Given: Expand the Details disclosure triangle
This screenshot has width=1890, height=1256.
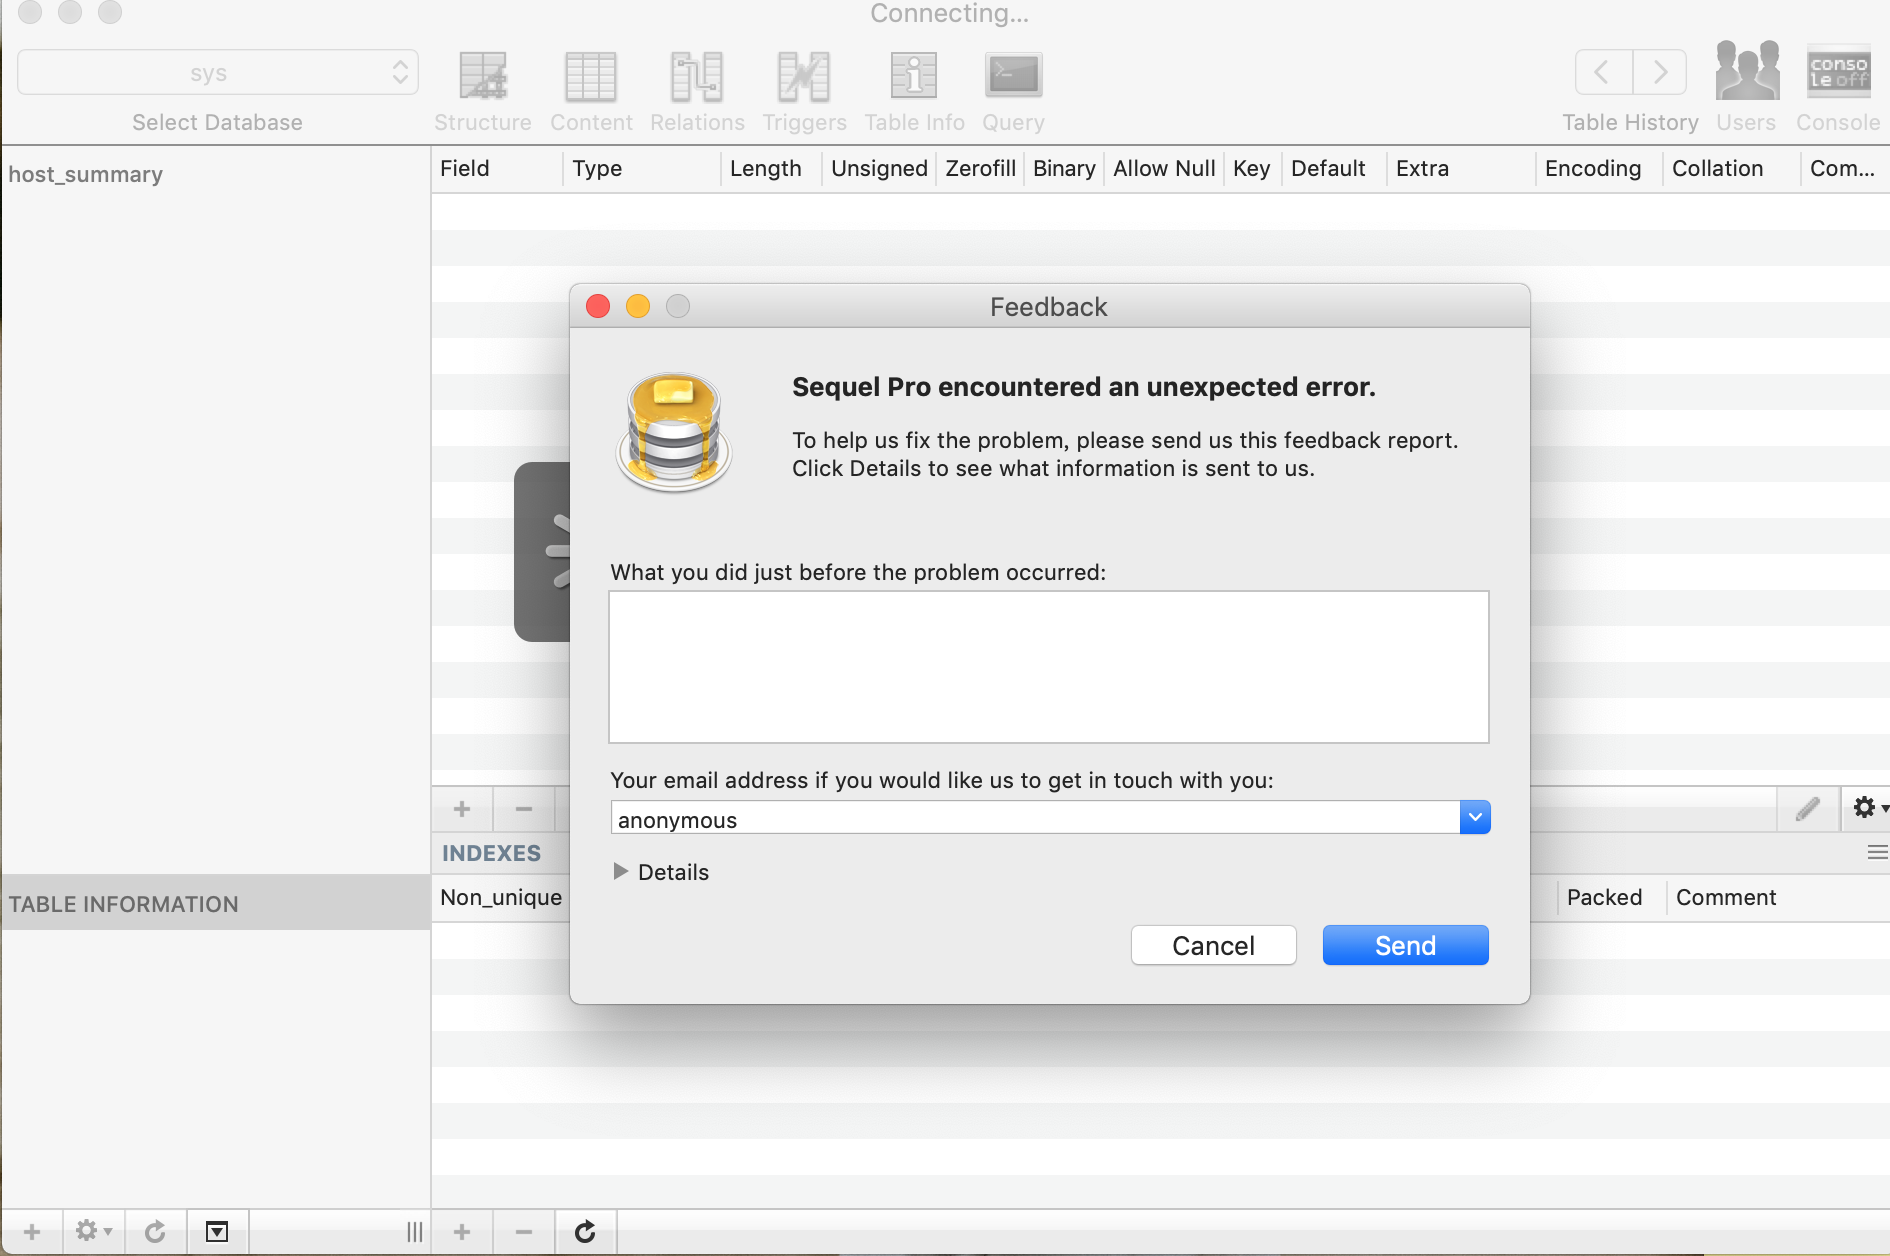Looking at the screenshot, I should coord(621,872).
